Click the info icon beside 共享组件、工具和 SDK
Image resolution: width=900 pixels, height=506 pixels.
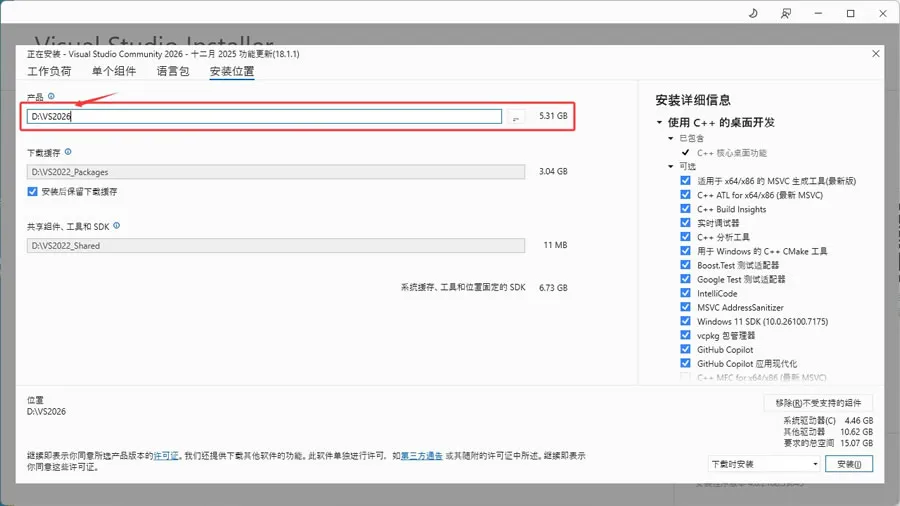pos(117,226)
